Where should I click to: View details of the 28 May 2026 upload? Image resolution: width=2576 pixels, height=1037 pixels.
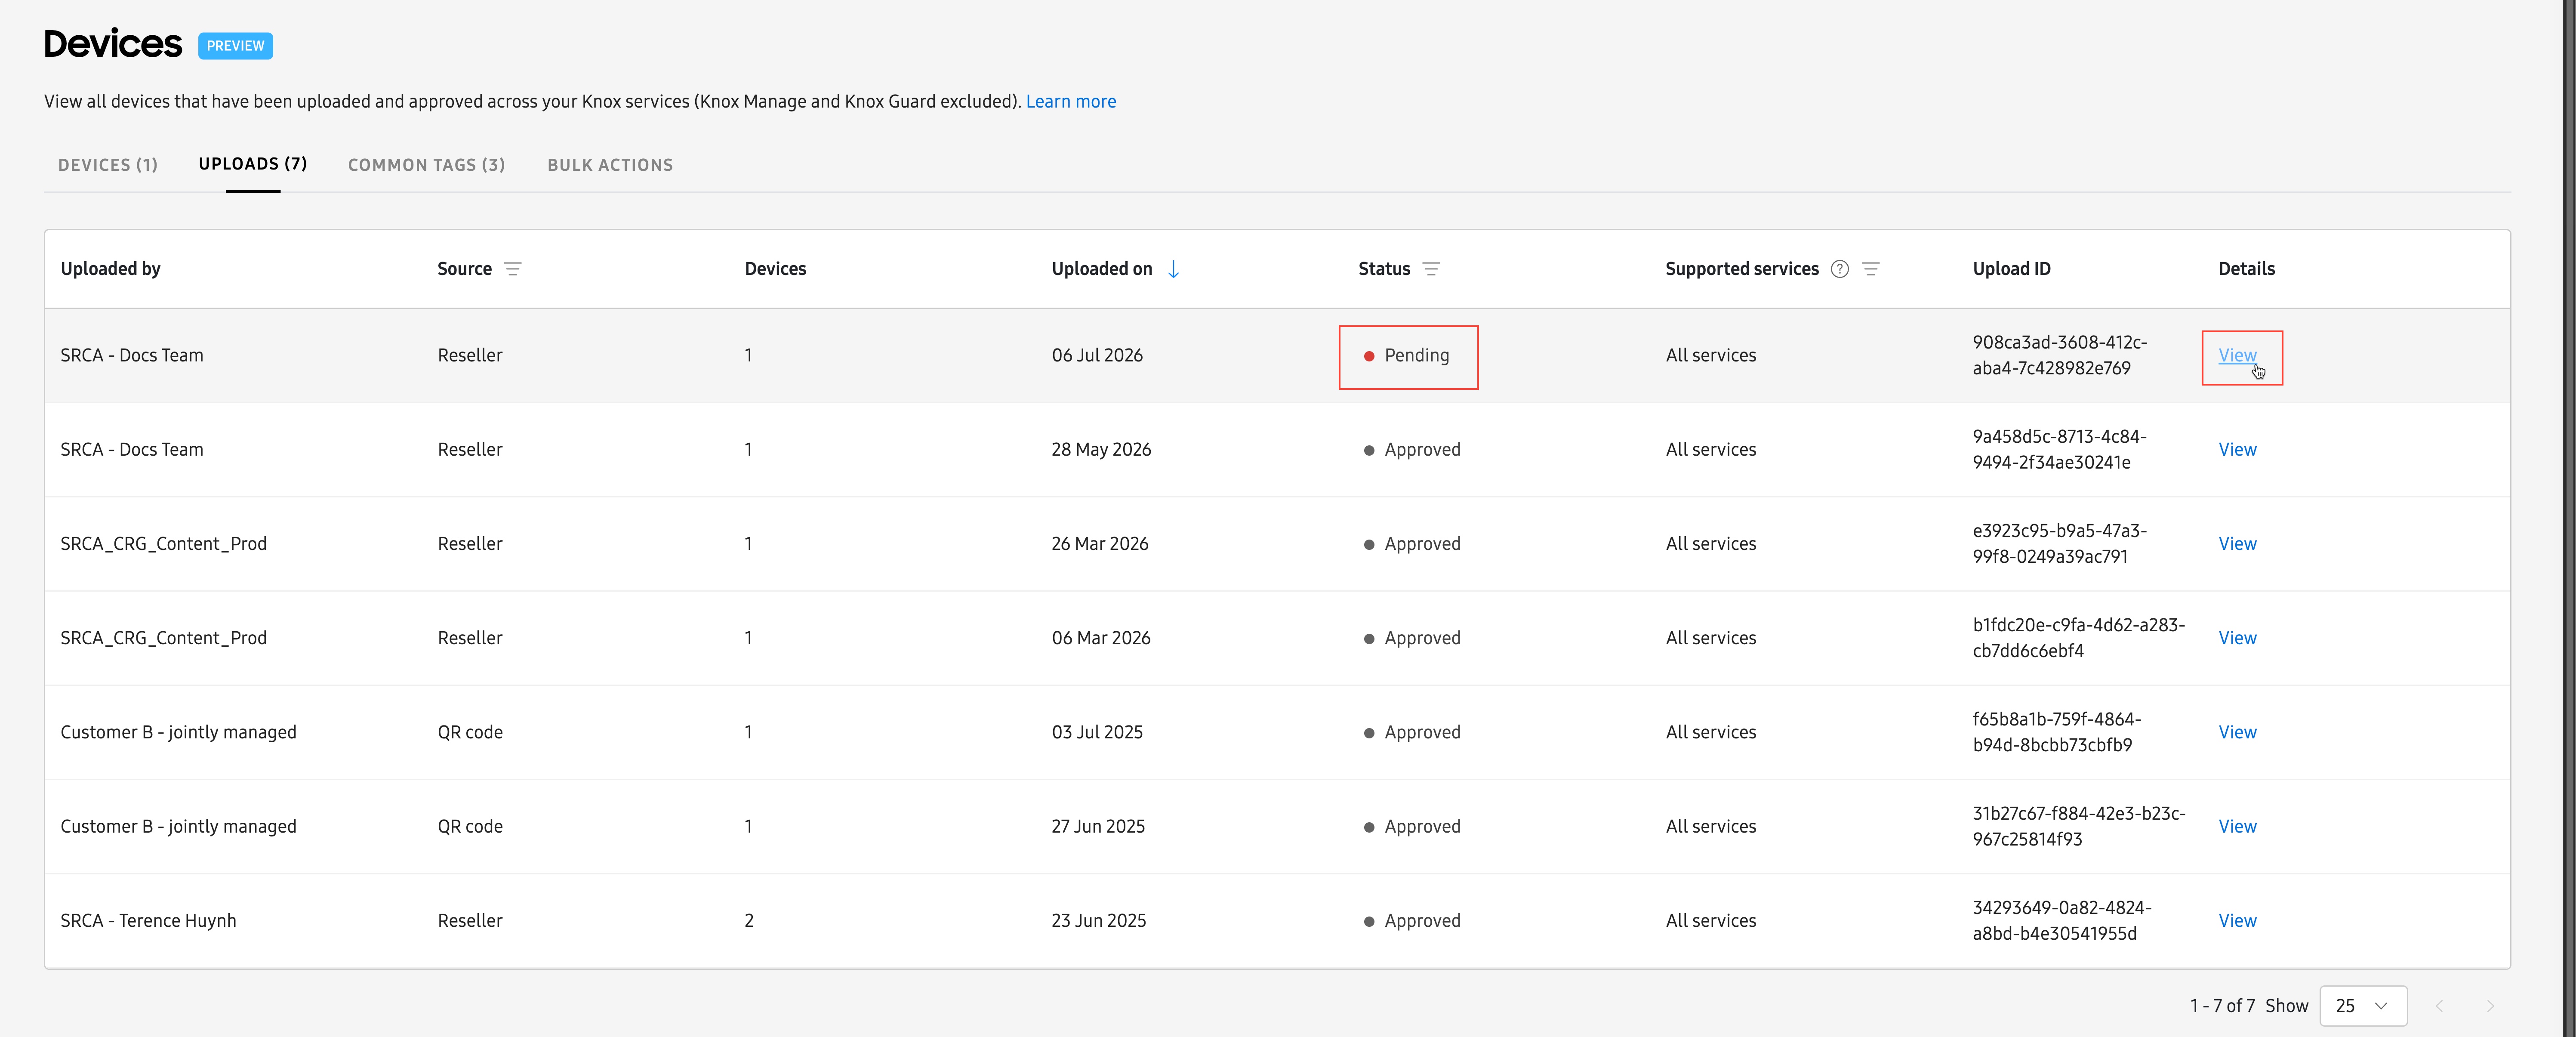pyautogui.click(x=2237, y=450)
